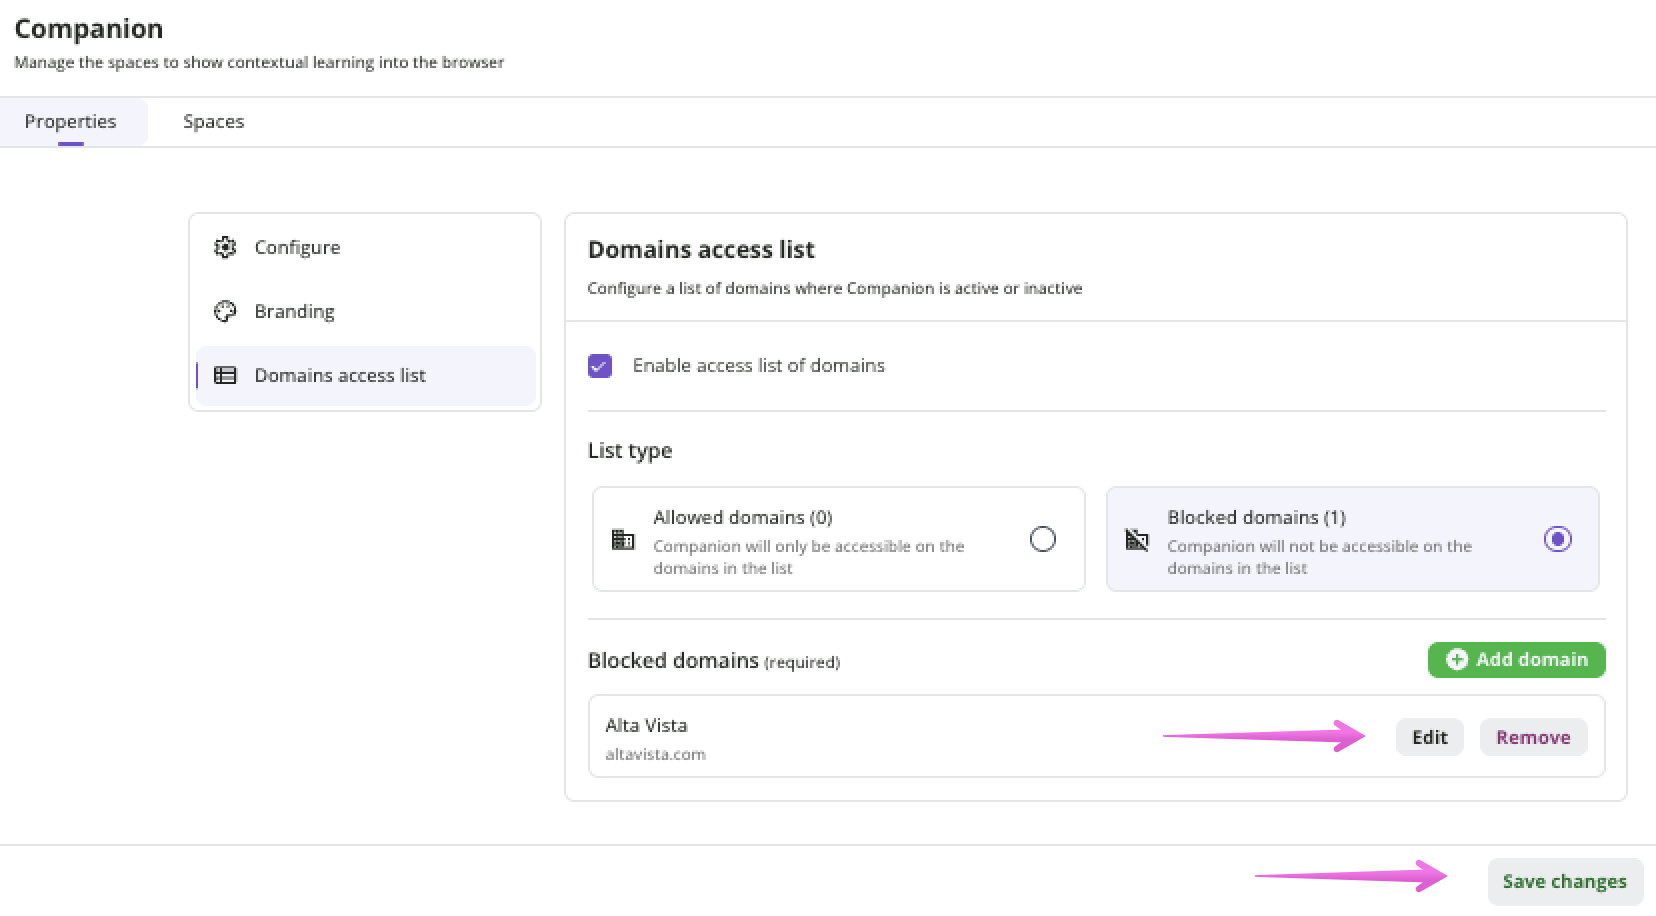The image size is (1656, 916).
Task: Open the Configure section in sidebar
Action: (x=297, y=247)
